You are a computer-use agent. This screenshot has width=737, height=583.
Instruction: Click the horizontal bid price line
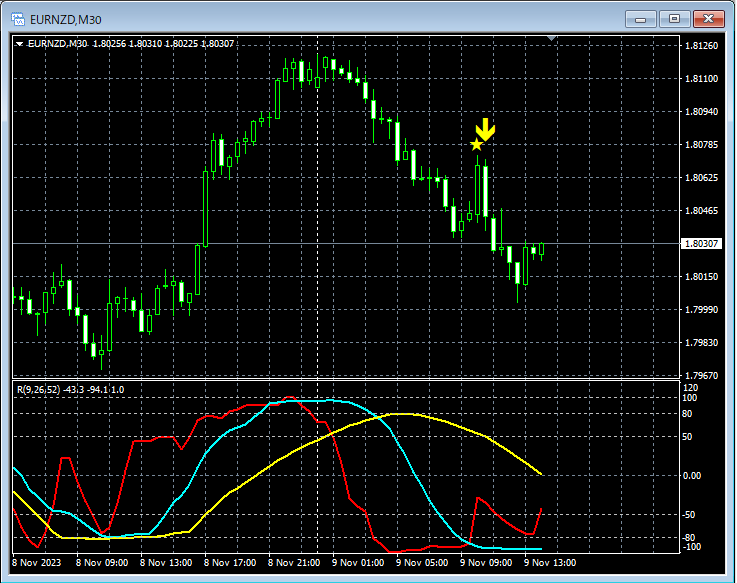click(x=346, y=244)
